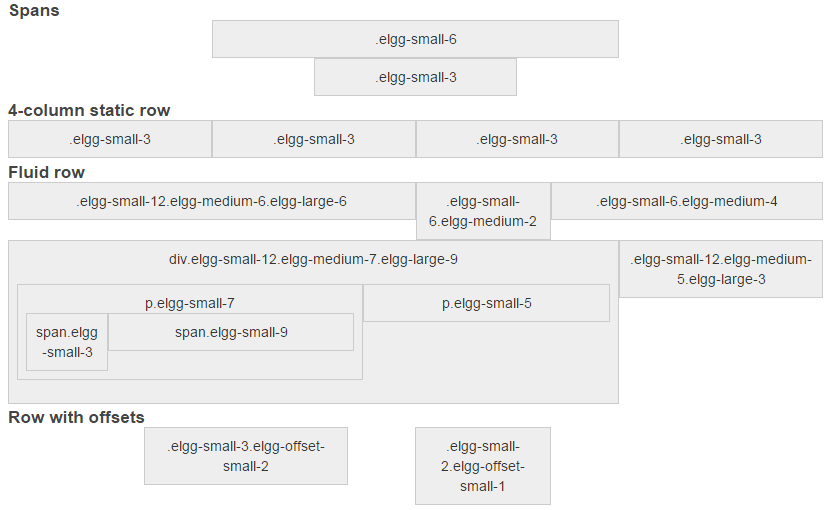Select the p.elgg-small-5 box

pyautogui.click(x=486, y=303)
